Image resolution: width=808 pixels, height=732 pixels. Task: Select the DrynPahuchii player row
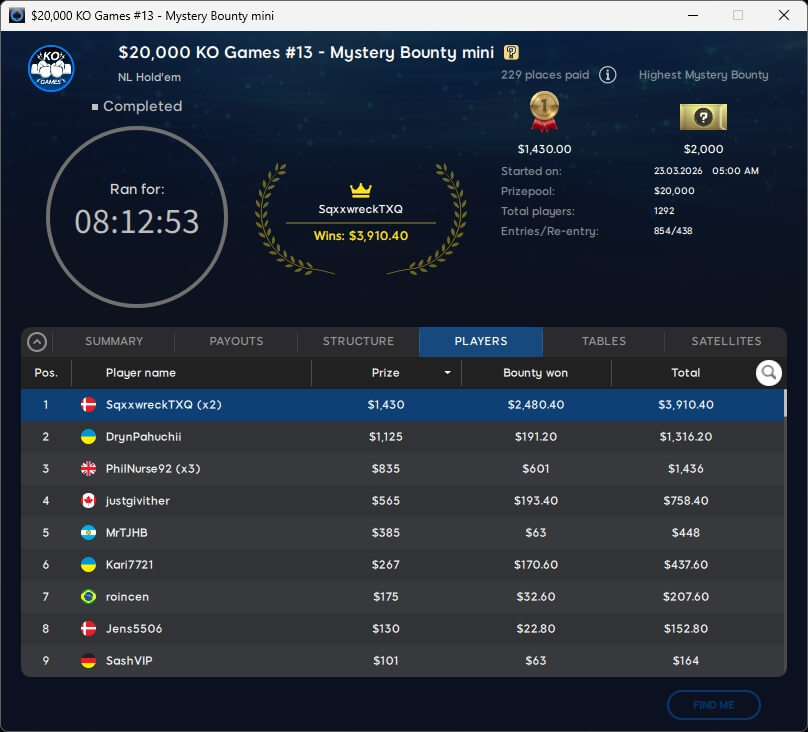coord(400,437)
